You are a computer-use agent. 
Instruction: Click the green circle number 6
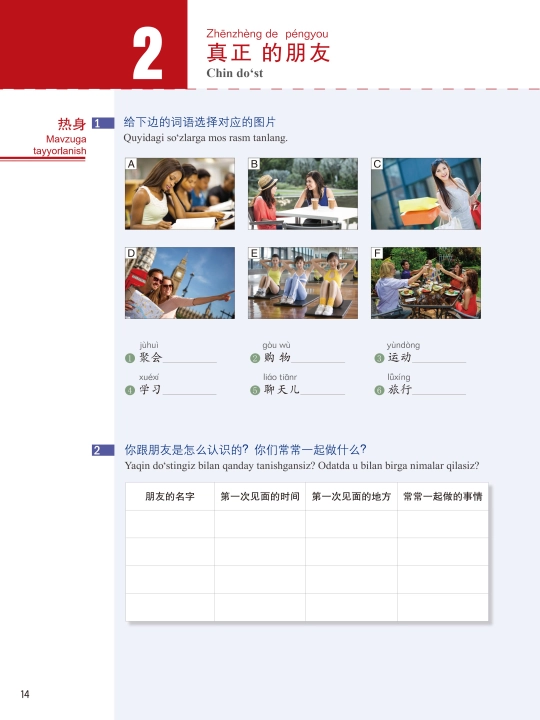click(x=379, y=390)
